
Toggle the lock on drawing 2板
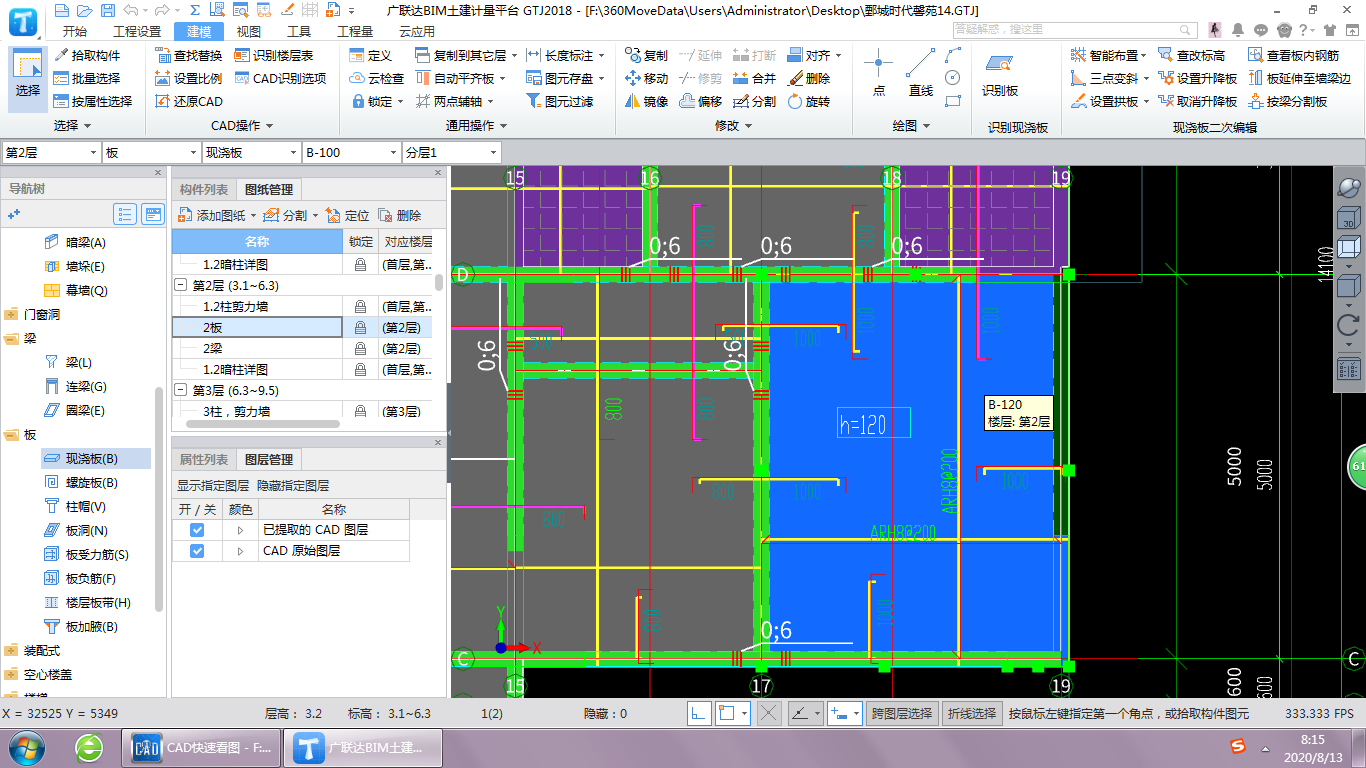point(360,328)
